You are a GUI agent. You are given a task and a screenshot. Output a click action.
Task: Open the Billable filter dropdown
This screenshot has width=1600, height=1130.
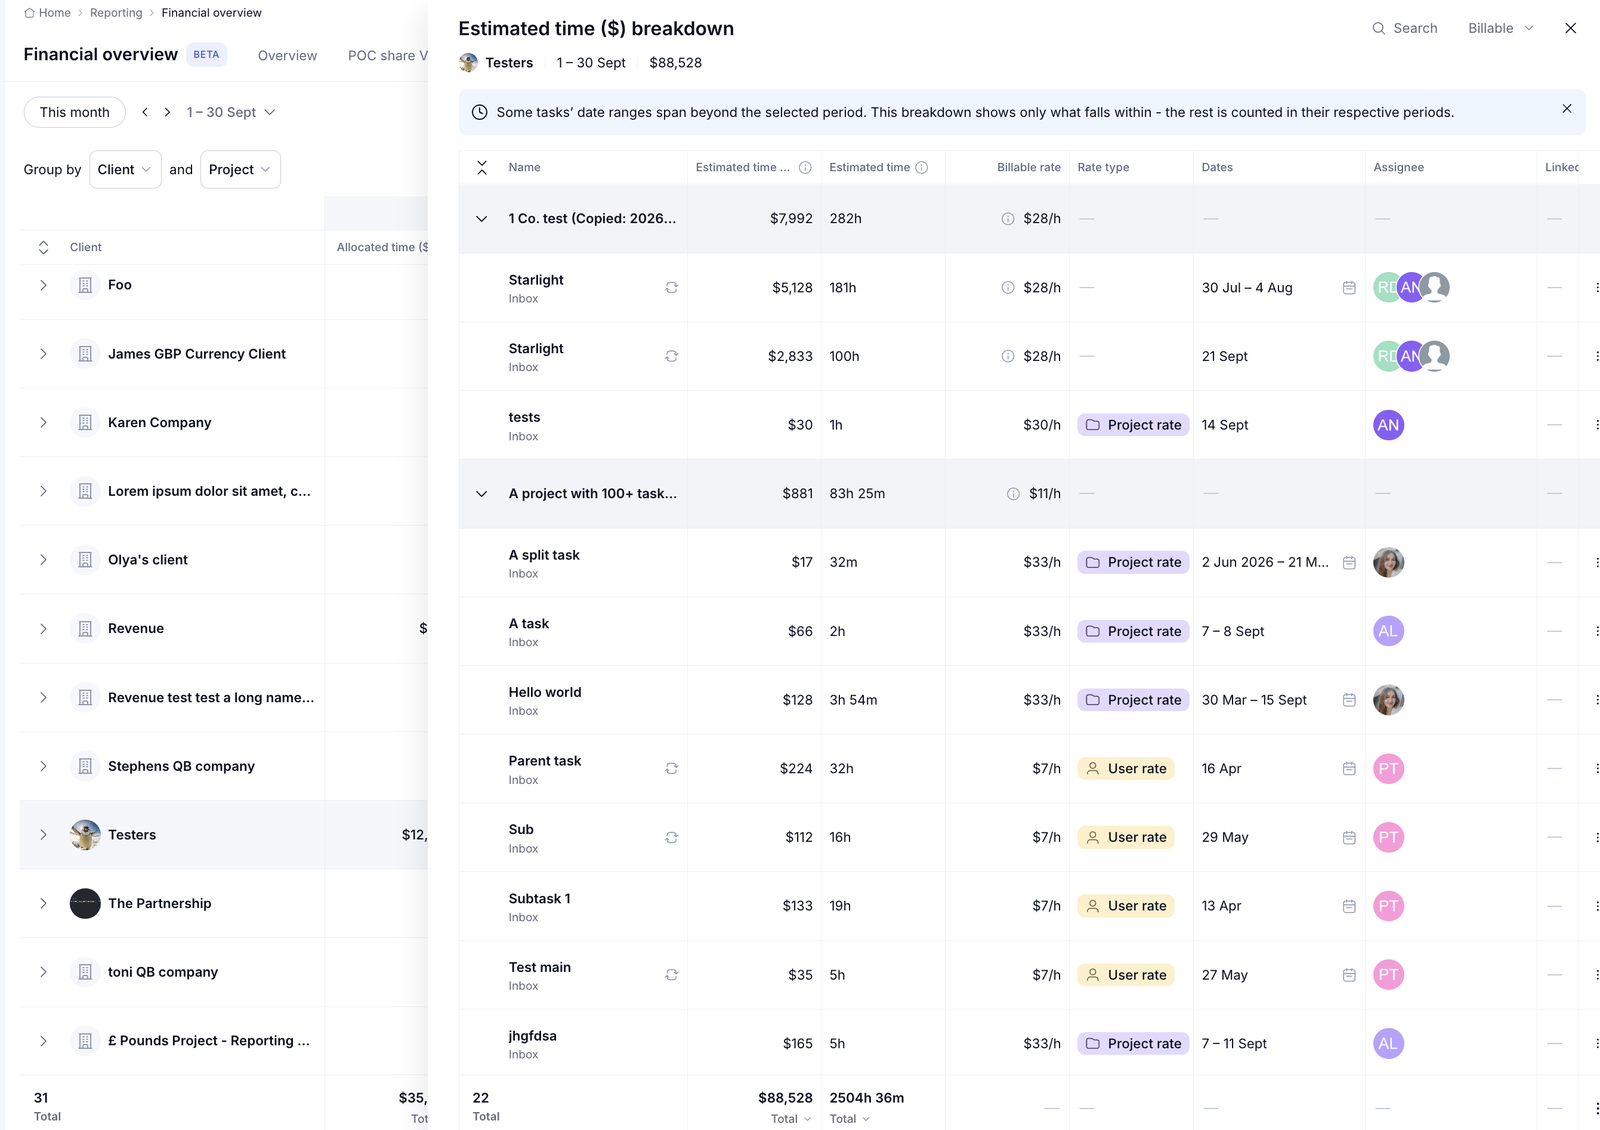(1500, 28)
